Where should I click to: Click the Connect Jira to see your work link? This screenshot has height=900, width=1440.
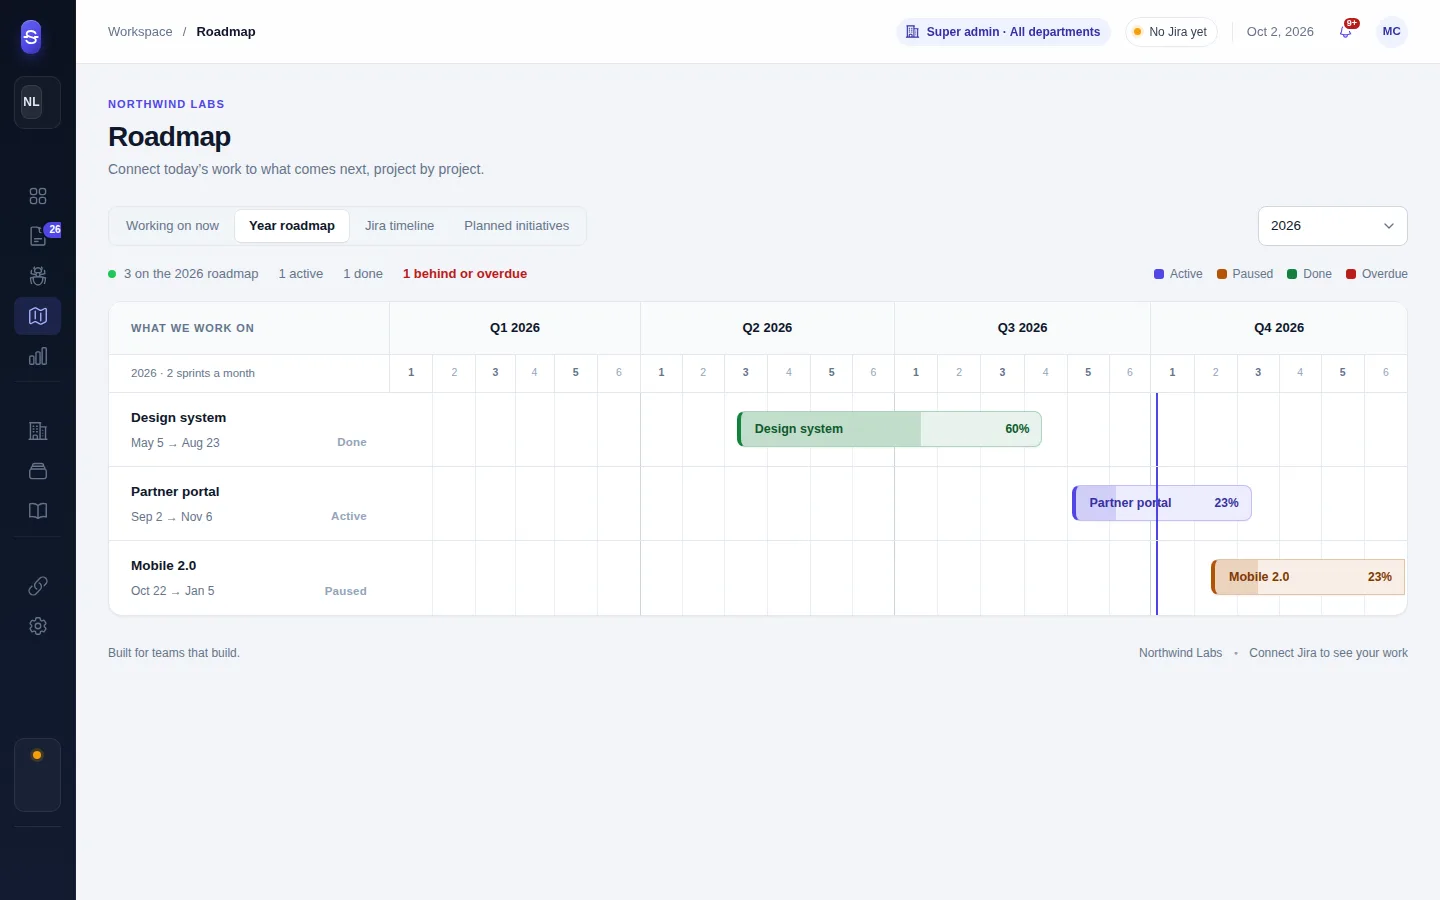1328,653
